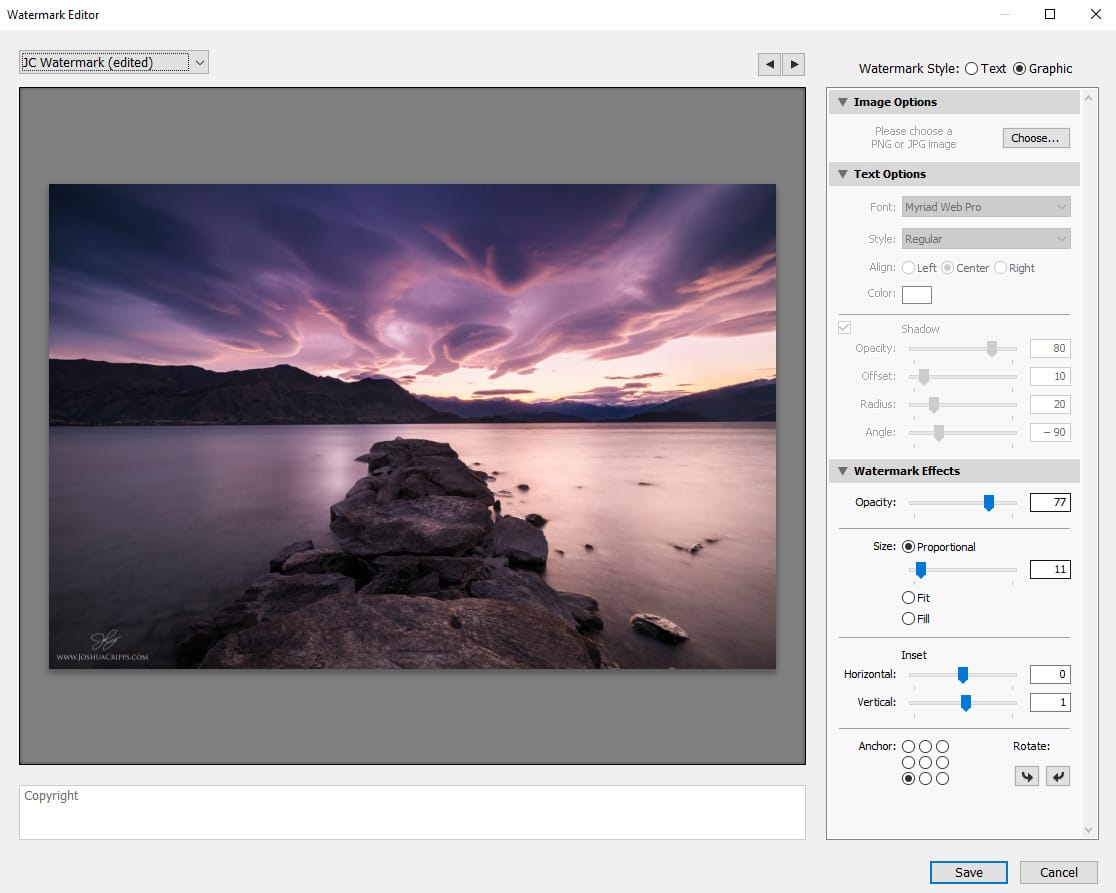The width and height of the screenshot is (1116, 893).
Task: Open the text Color swatch
Action: coord(917,294)
